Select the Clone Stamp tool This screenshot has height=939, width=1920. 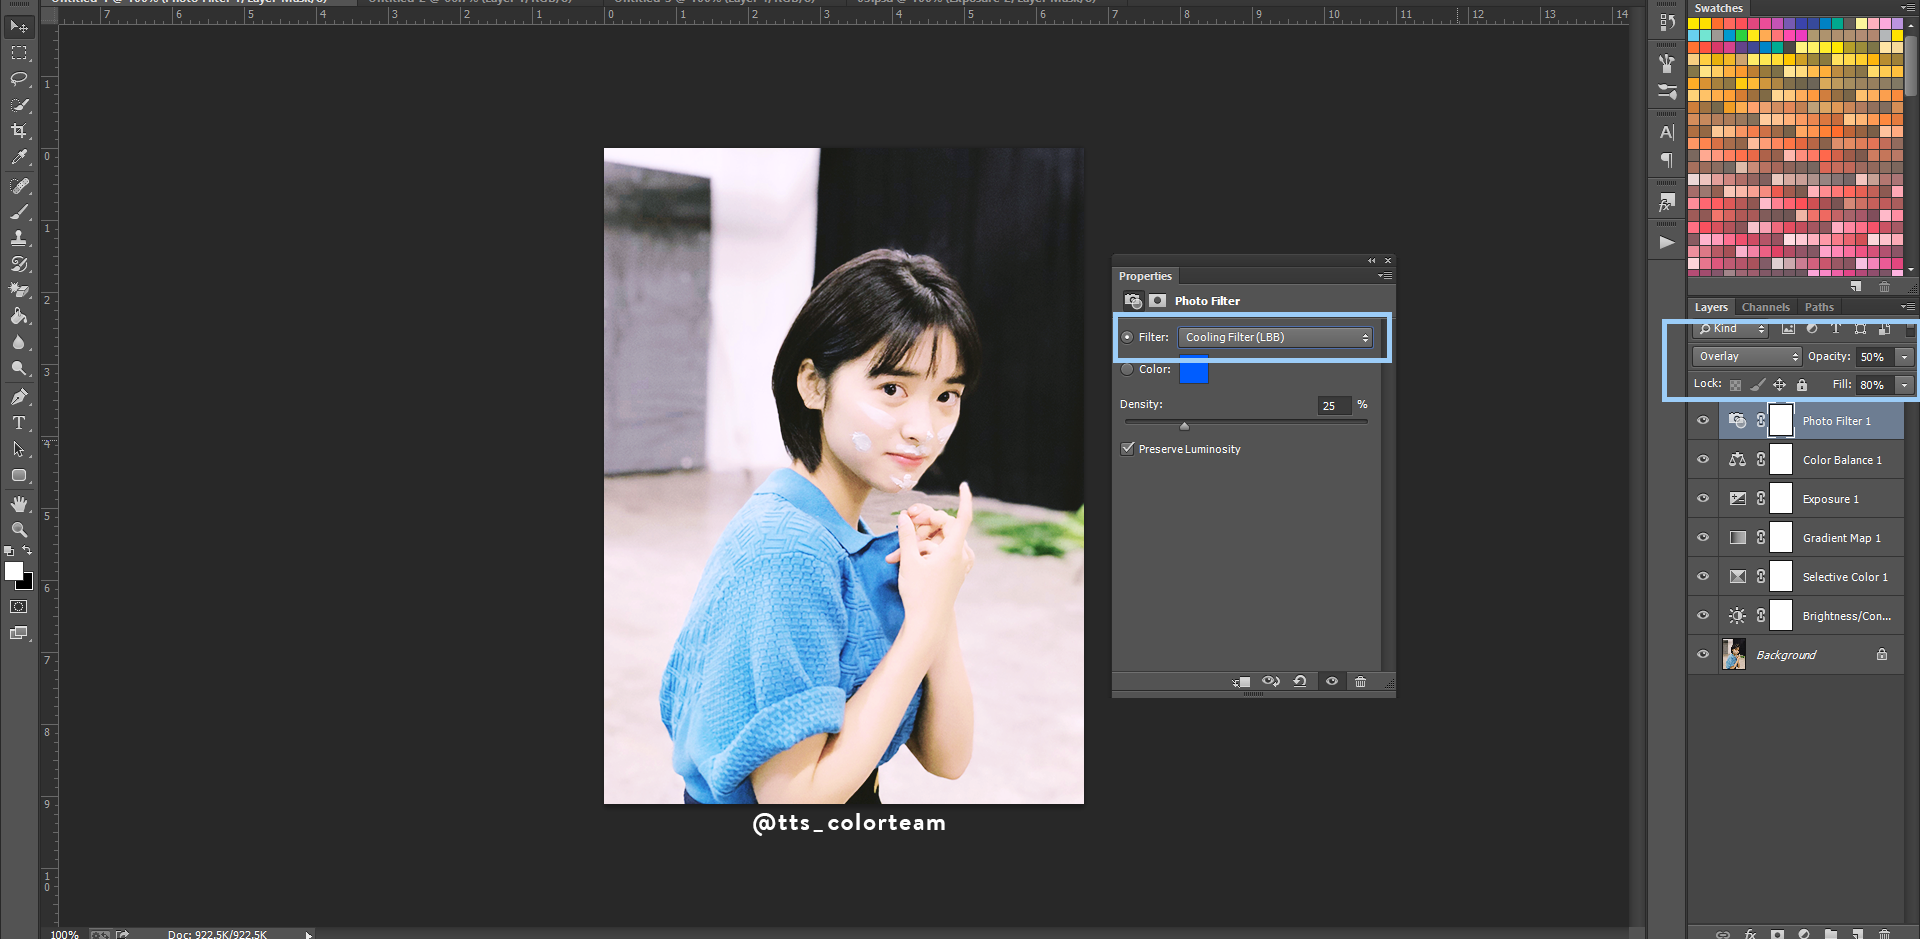point(19,238)
